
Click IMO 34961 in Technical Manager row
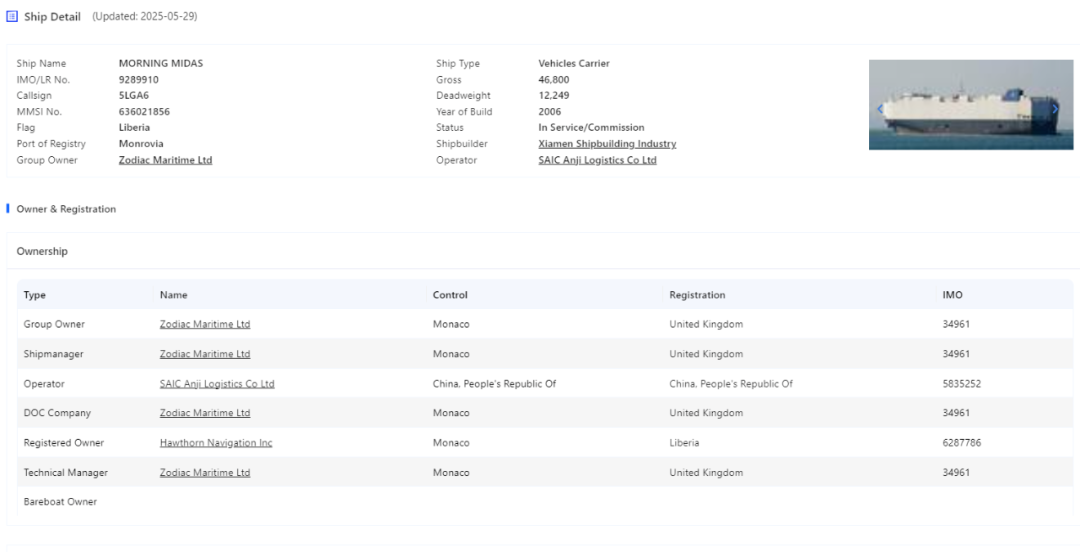(x=956, y=473)
